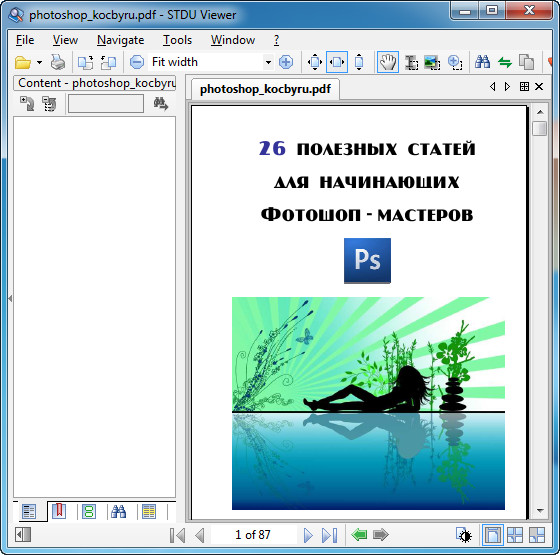Switch to the Thumbnails sidebar tab
This screenshot has width=560, height=555.
89,511
